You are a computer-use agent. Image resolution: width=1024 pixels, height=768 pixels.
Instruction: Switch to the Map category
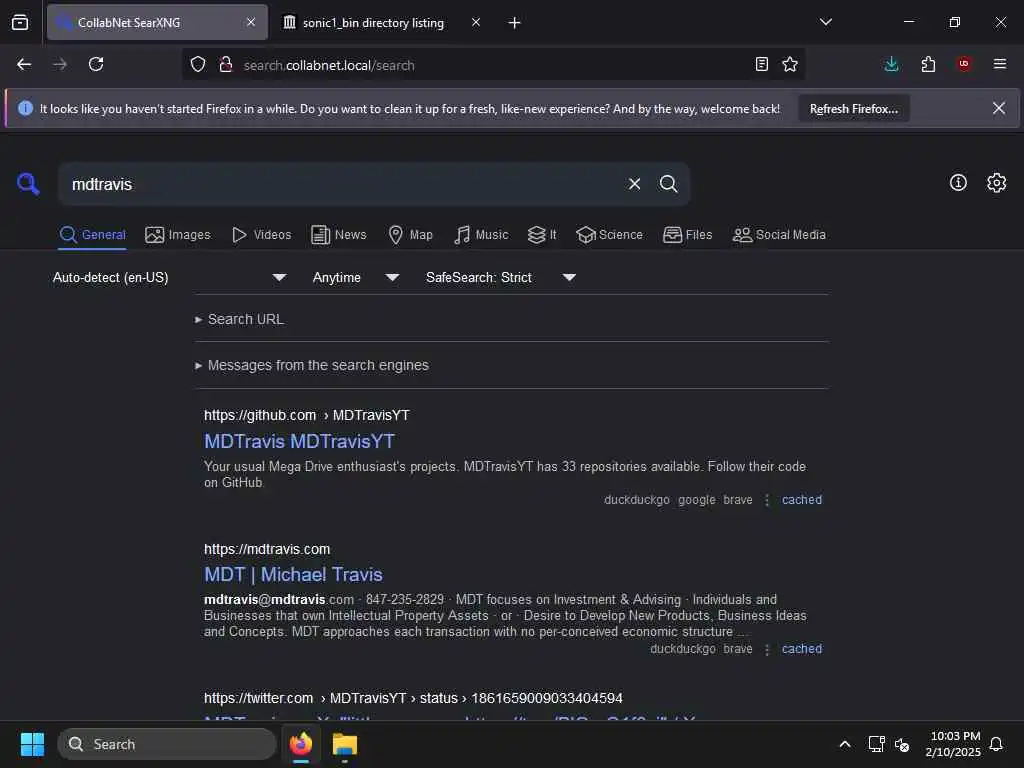(410, 235)
